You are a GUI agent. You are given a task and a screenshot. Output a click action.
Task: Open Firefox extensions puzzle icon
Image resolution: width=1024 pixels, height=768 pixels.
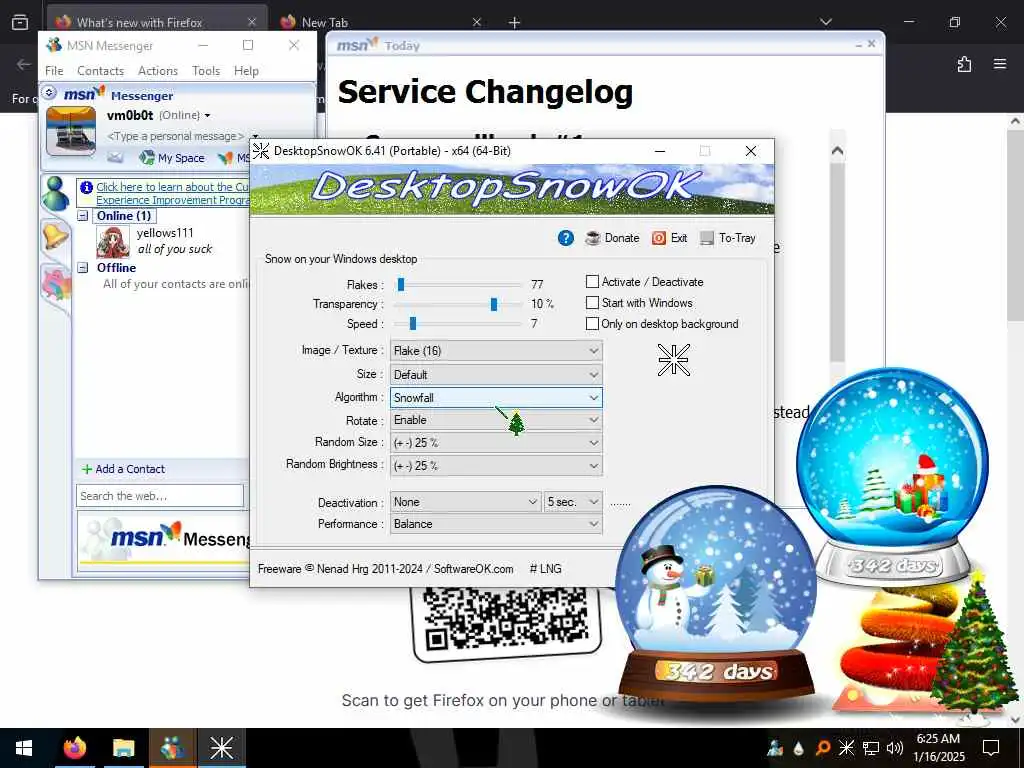(x=964, y=64)
